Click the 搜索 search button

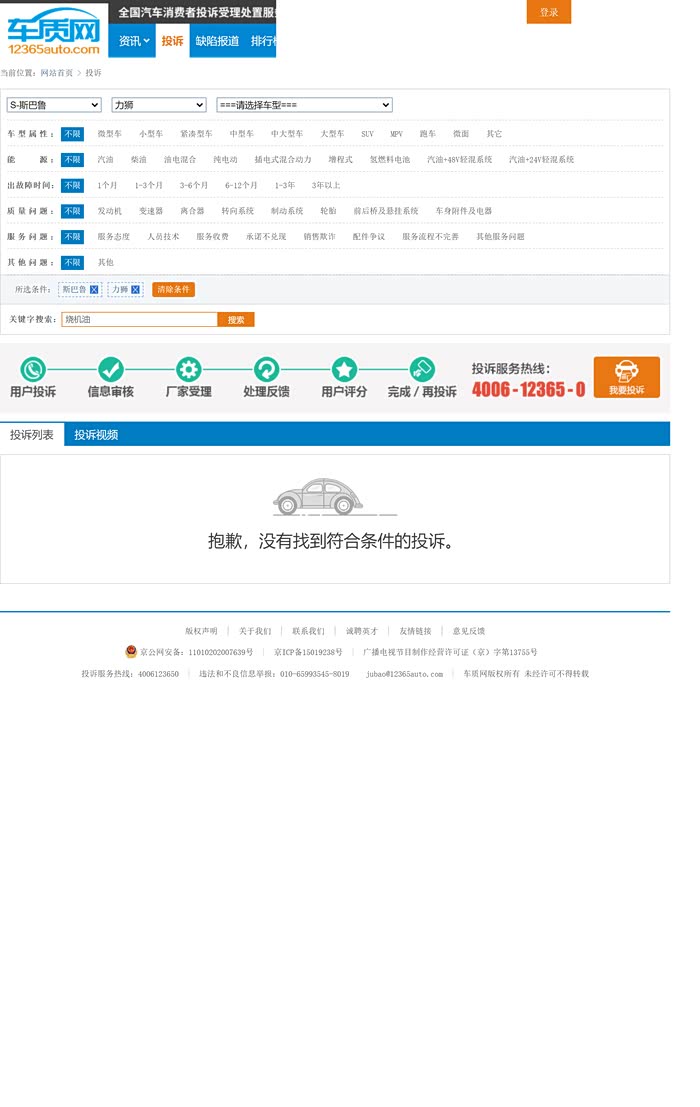(x=236, y=320)
